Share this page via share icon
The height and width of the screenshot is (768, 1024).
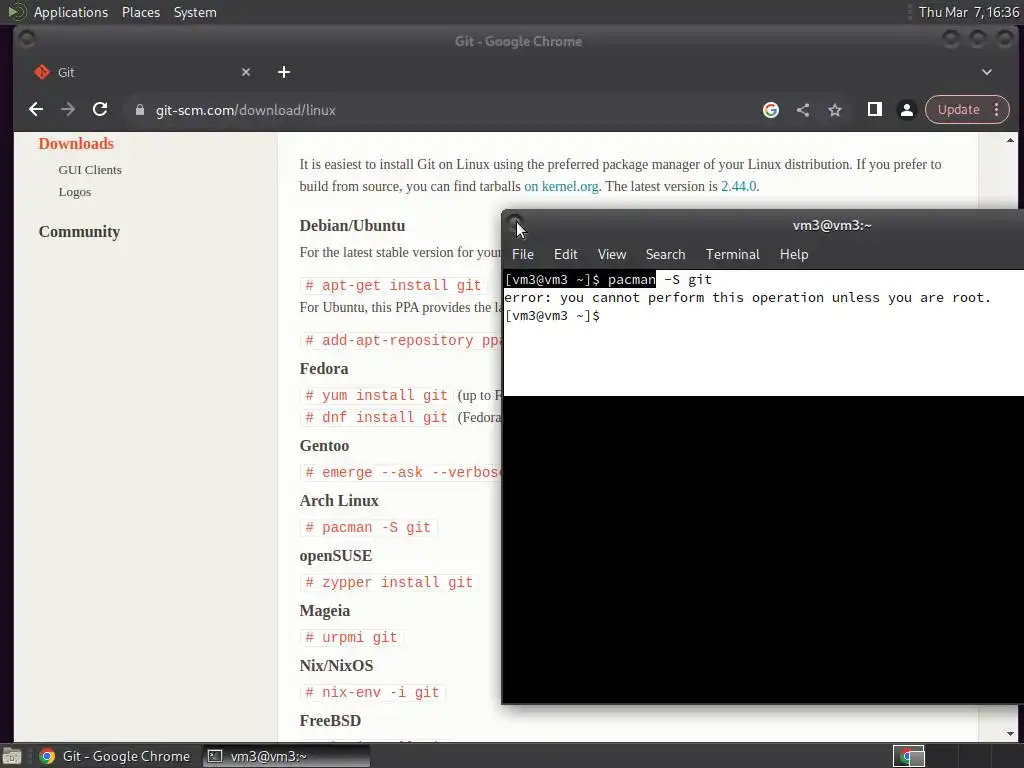(803, 110)
